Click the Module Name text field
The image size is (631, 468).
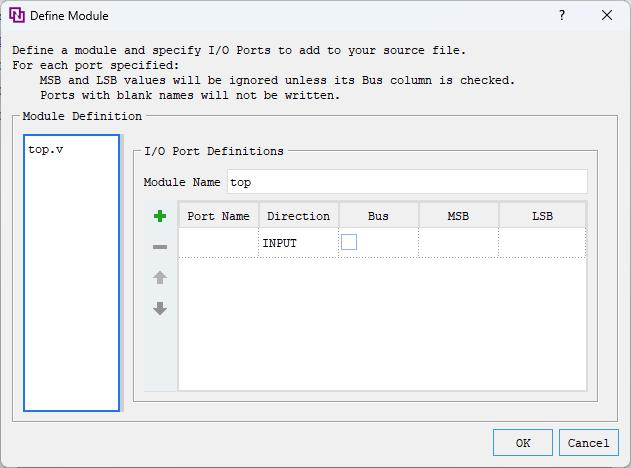click(x=406, y=182)
